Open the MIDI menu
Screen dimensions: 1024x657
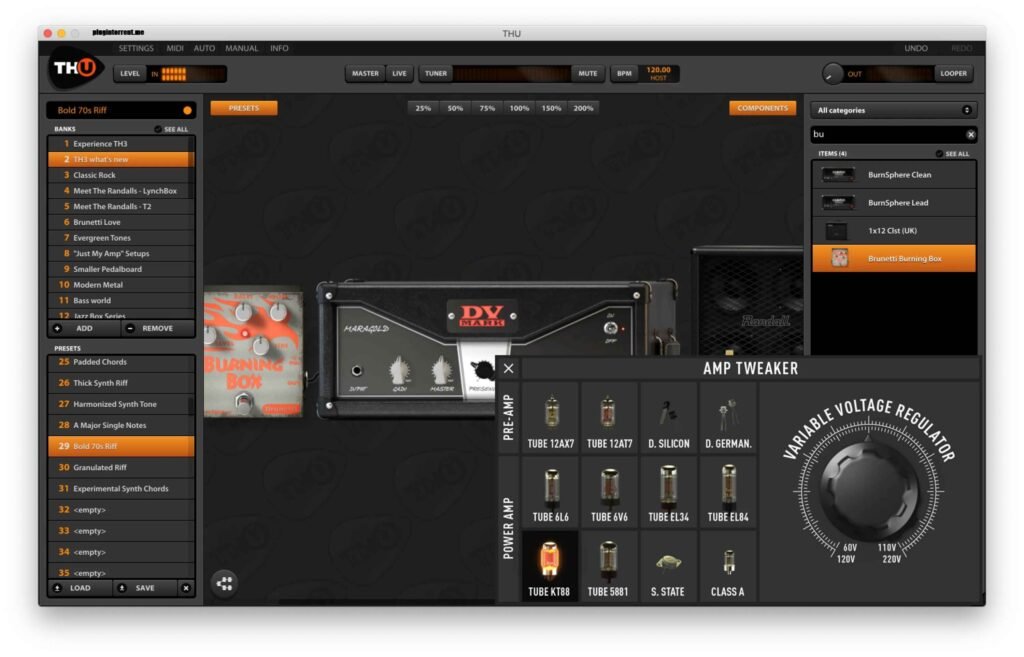(175, 48)
